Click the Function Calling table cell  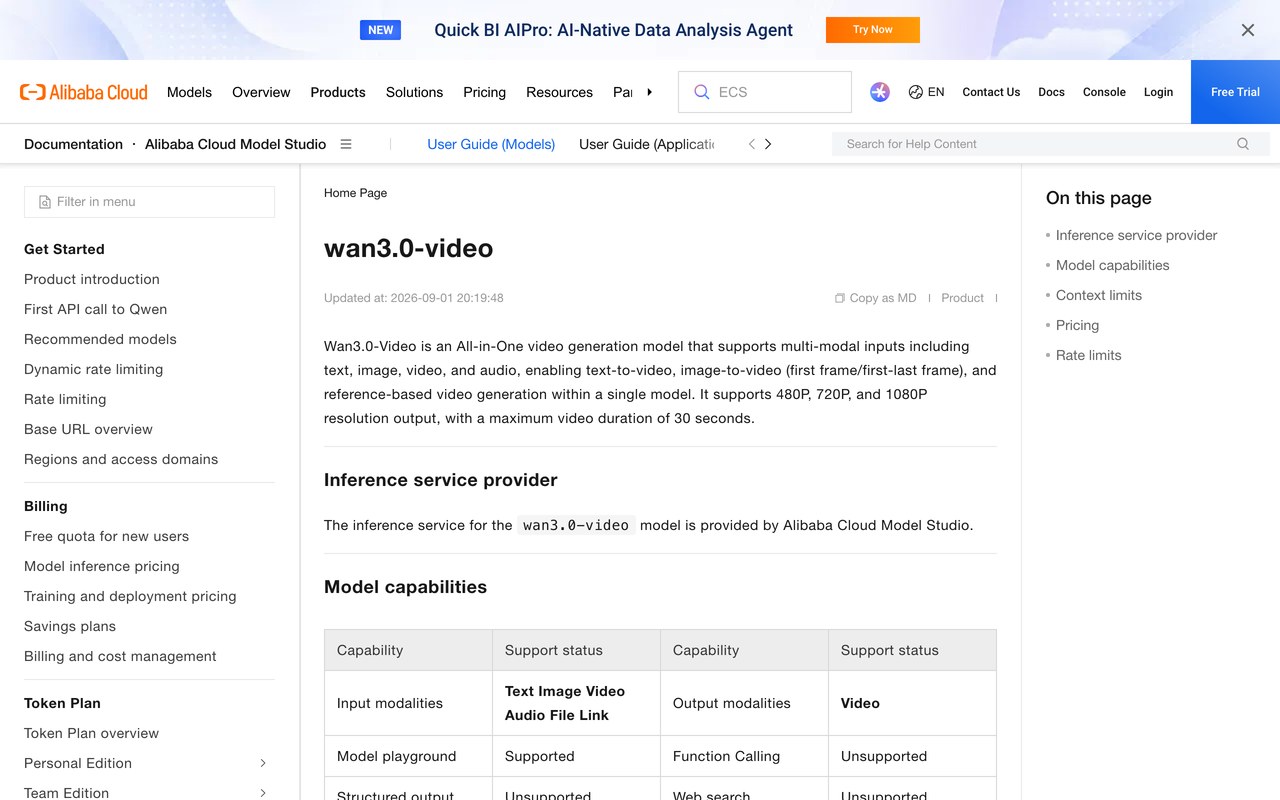(744, 756)
